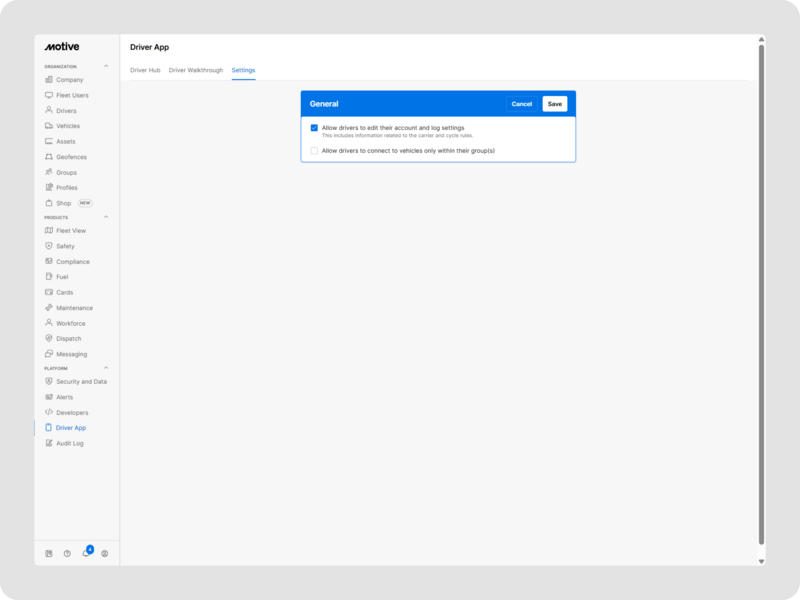
Task: Click the Safety shield icon
Action: 49,246
